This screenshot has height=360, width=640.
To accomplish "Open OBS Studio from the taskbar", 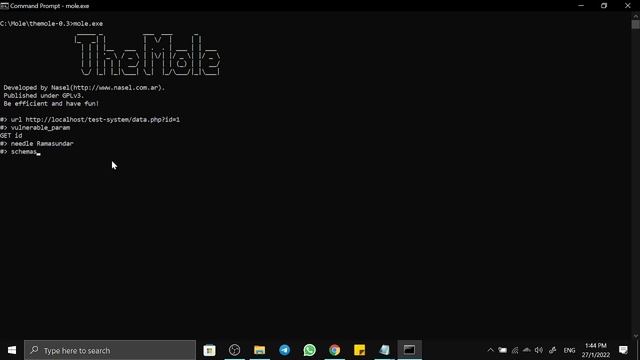I will pos(234,350).
